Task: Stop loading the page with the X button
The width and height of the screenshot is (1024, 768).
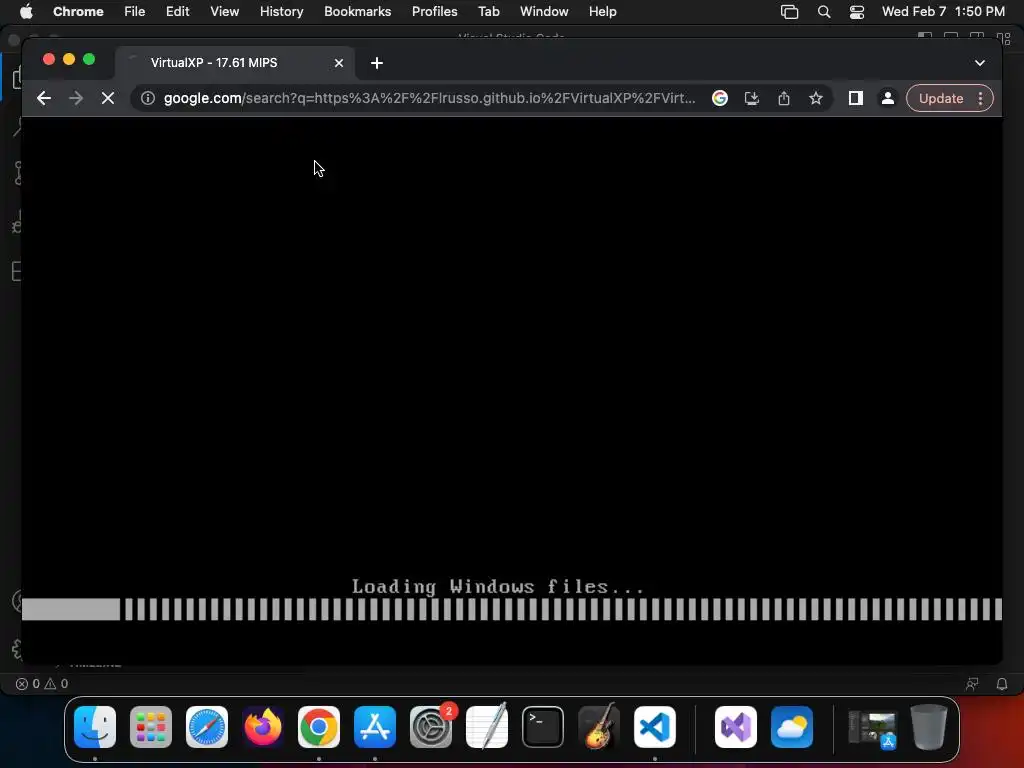Action: tap(108, 98)
